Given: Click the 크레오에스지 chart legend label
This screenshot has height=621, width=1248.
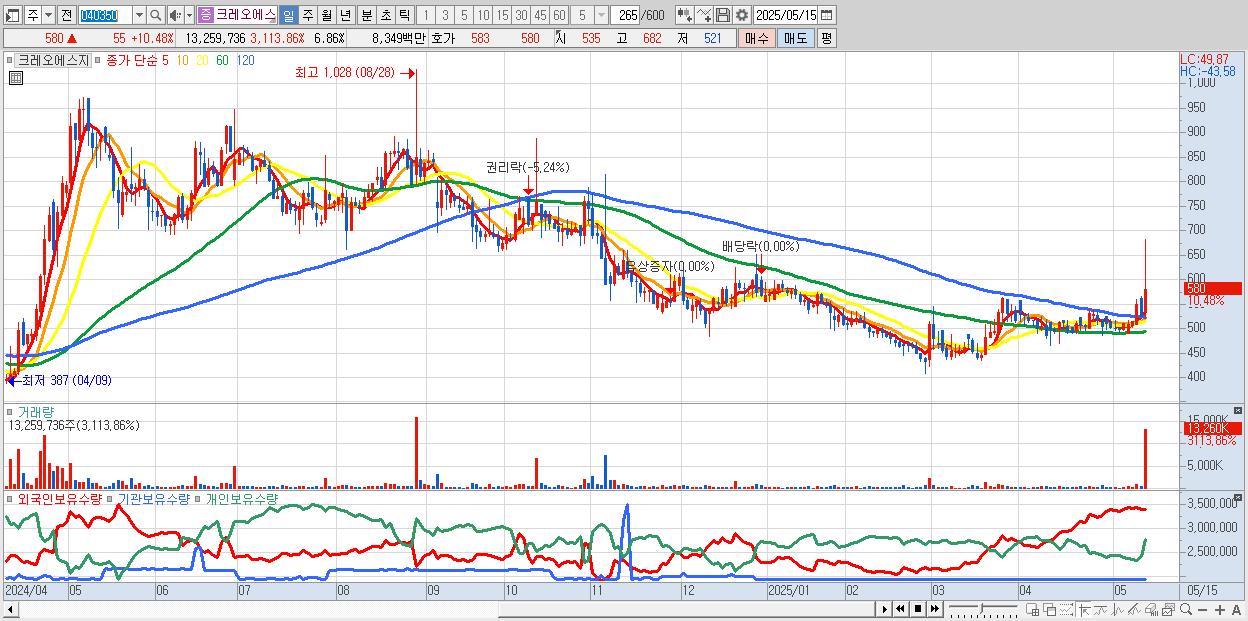Looking at the screenshot, I should click(x=53, y=60).
